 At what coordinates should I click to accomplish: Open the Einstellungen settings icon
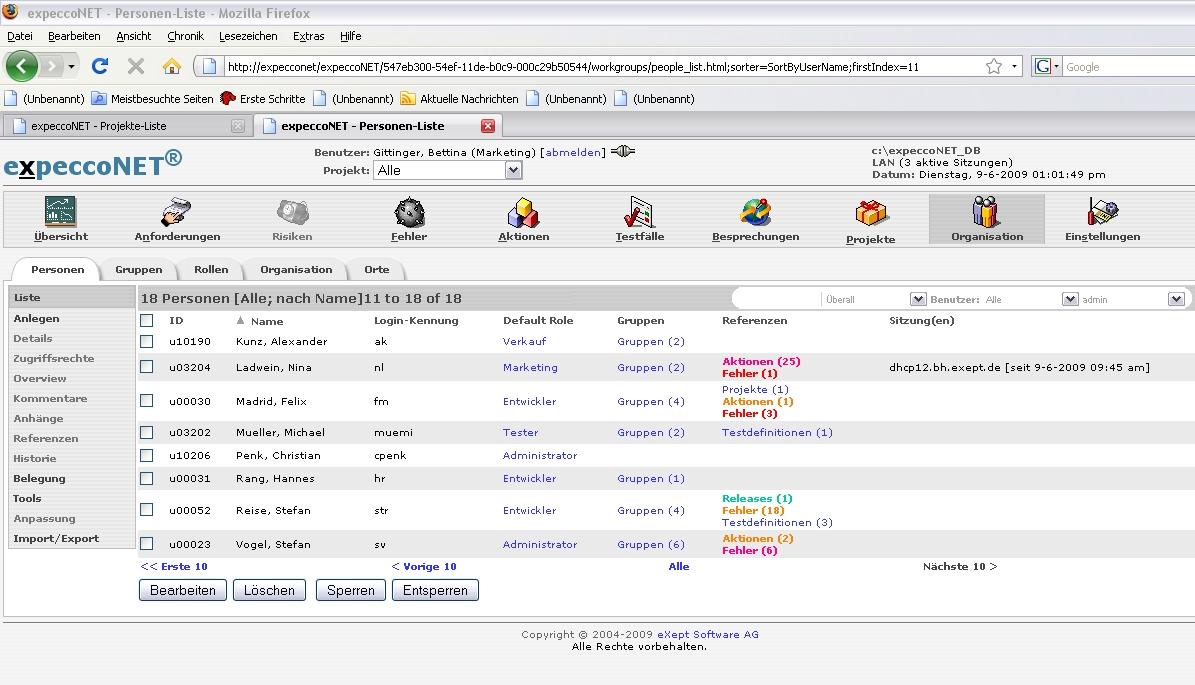pos(1103,213)
